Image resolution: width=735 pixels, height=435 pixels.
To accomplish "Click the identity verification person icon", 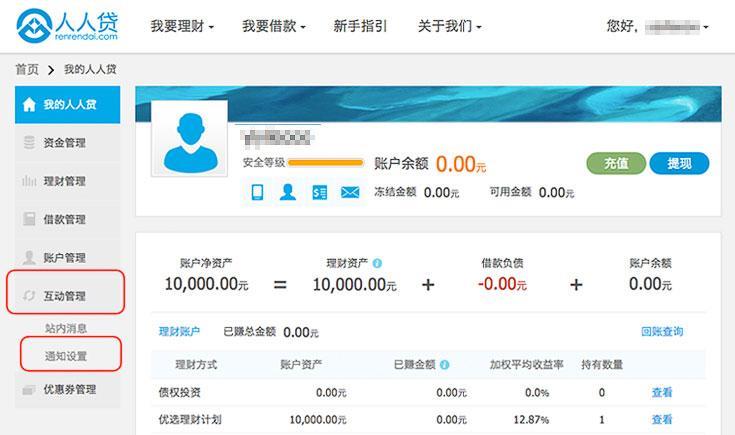I will 288,192.
